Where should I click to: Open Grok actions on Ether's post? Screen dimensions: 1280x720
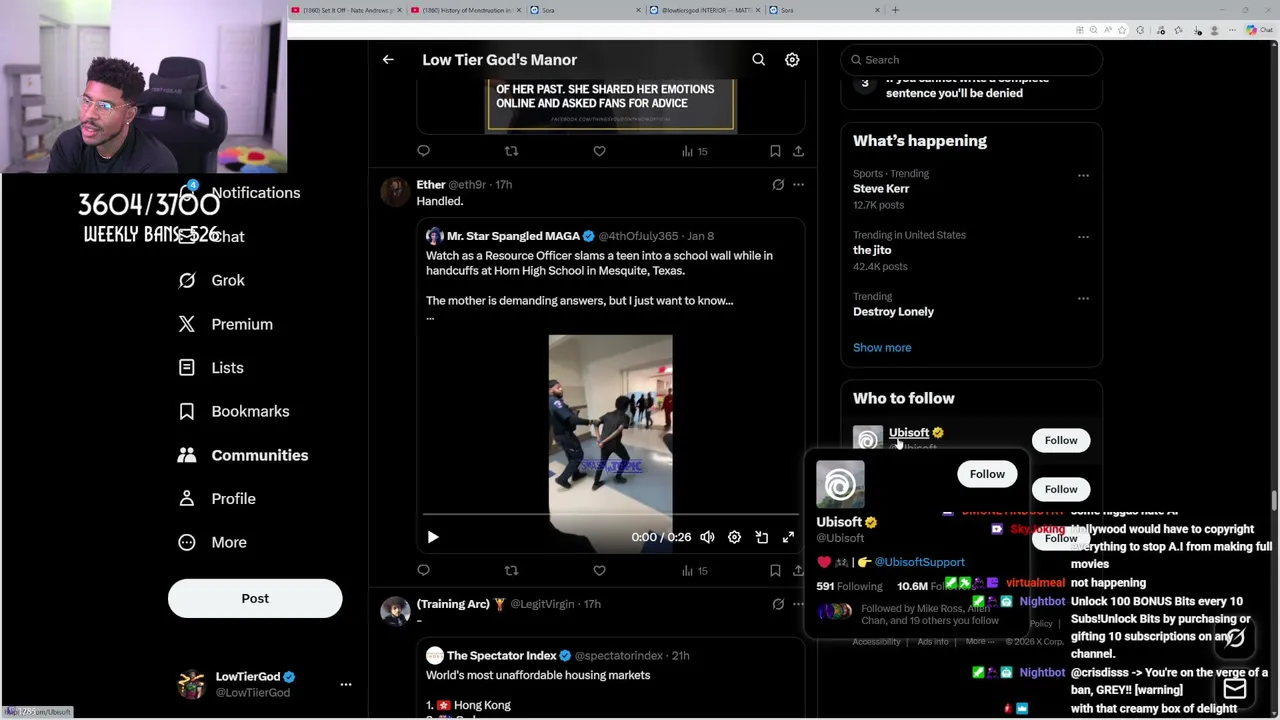pyautogui.click(x=778, y=184)
